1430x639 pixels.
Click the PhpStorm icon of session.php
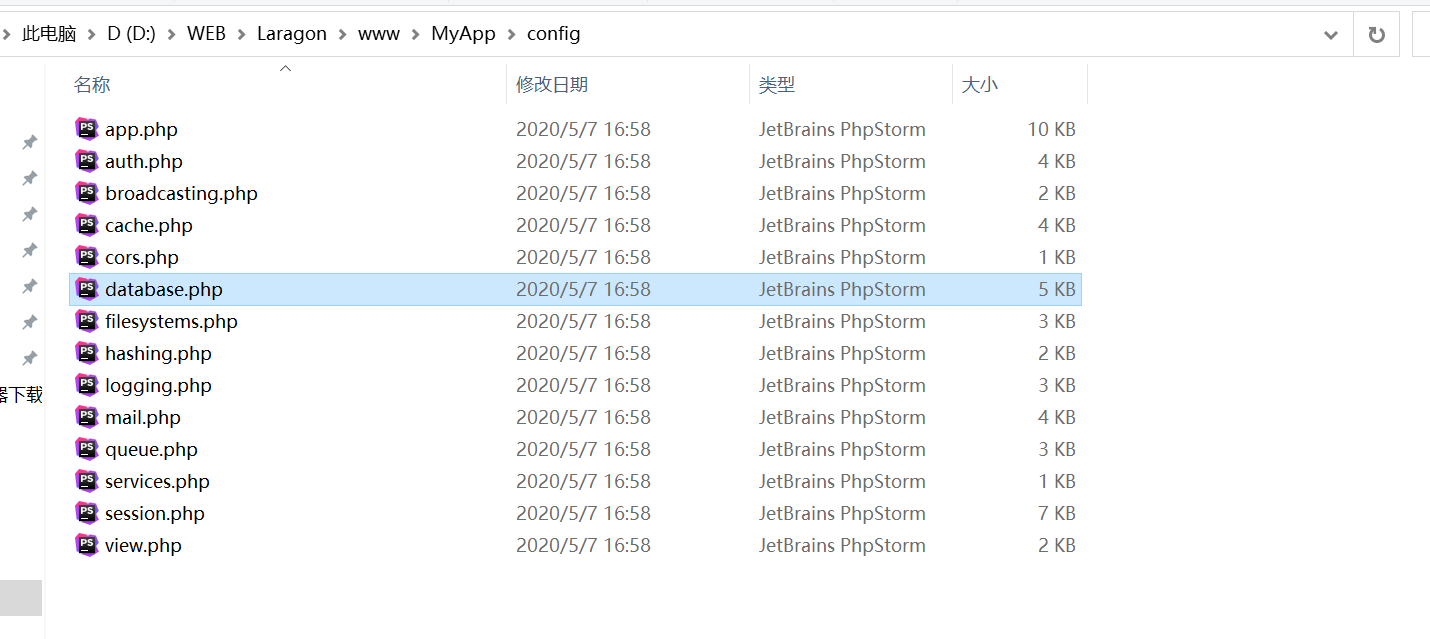(87, 512)
